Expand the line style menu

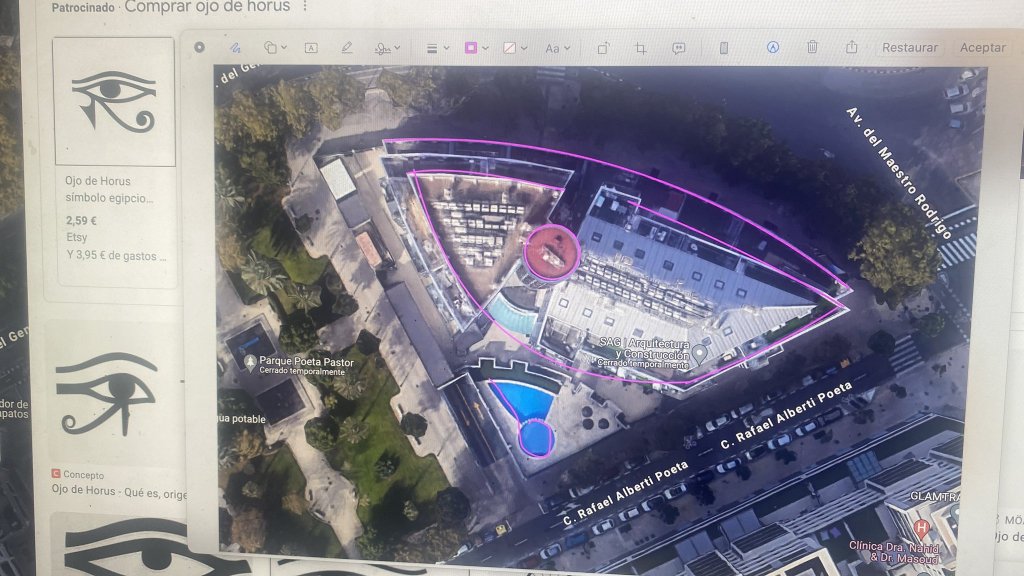(435, 47)
